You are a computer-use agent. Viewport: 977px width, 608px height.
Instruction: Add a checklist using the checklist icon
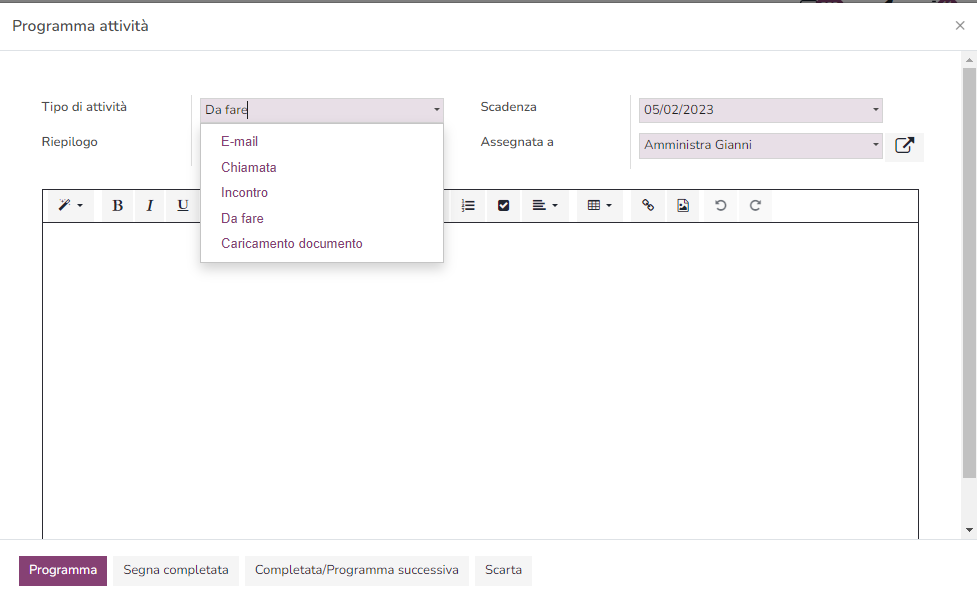coord(503,205)
